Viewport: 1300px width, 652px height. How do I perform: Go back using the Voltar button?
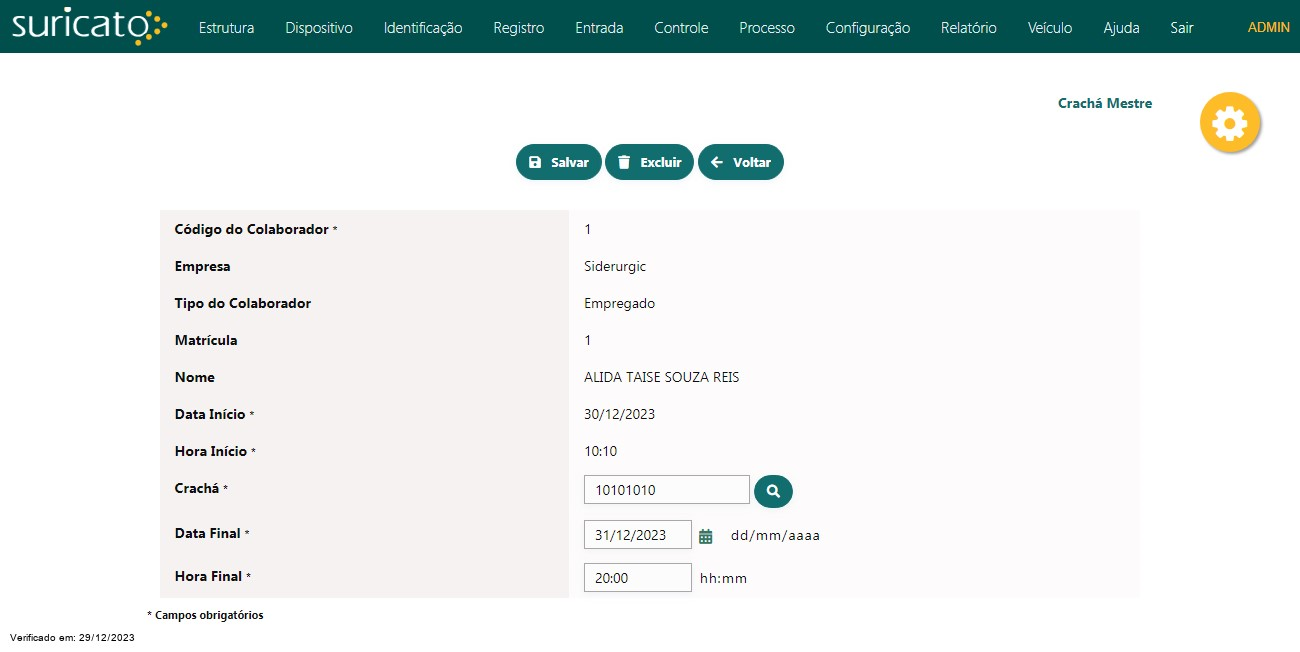tap(740, 162)
